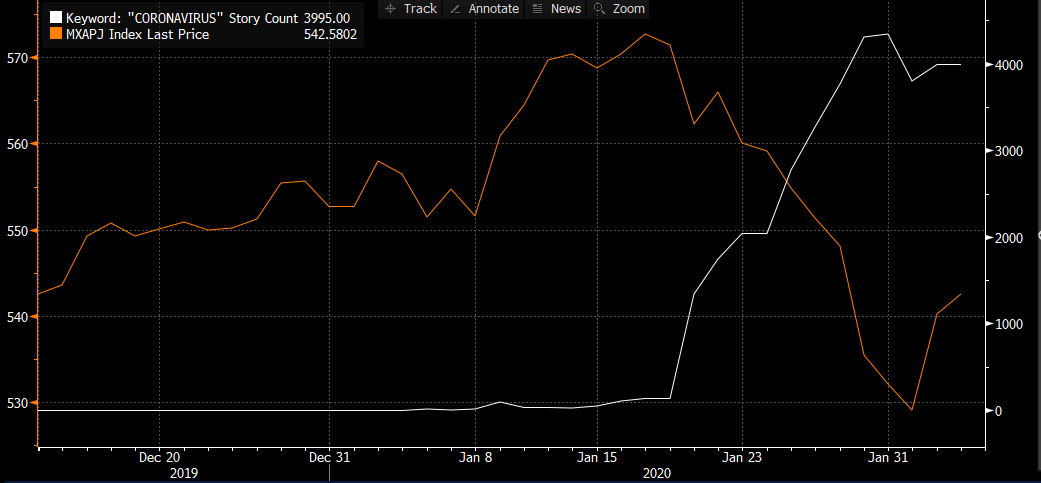Click the 2000 label on right axis
The width and height of the screenshot is (1041, 483).
[x=1007, y=238]
